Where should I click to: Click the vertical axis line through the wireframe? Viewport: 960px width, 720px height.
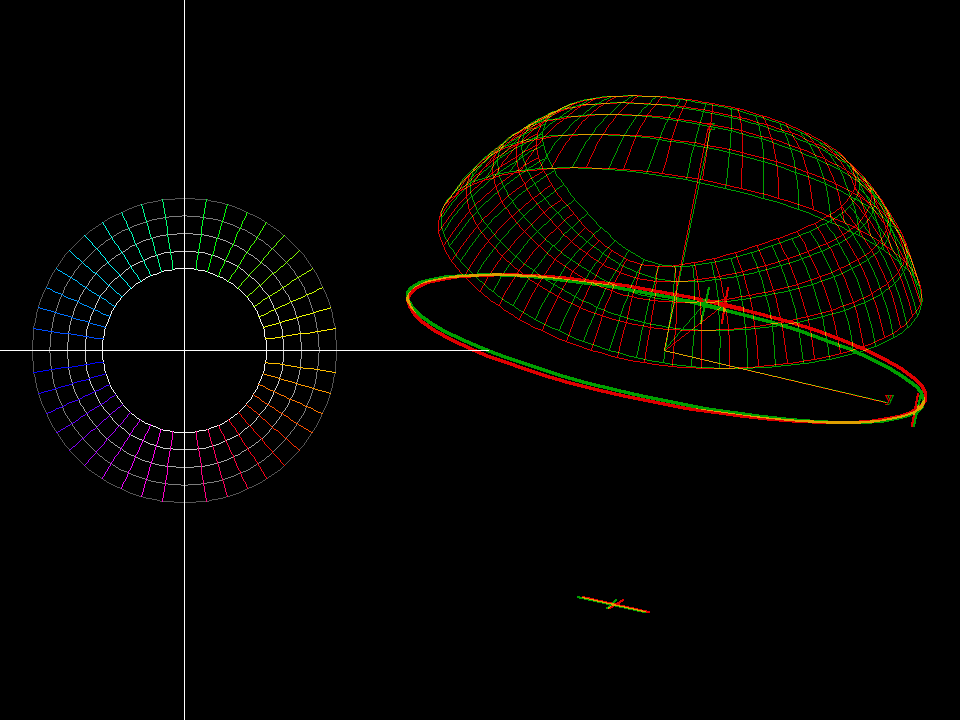(694, 214)
